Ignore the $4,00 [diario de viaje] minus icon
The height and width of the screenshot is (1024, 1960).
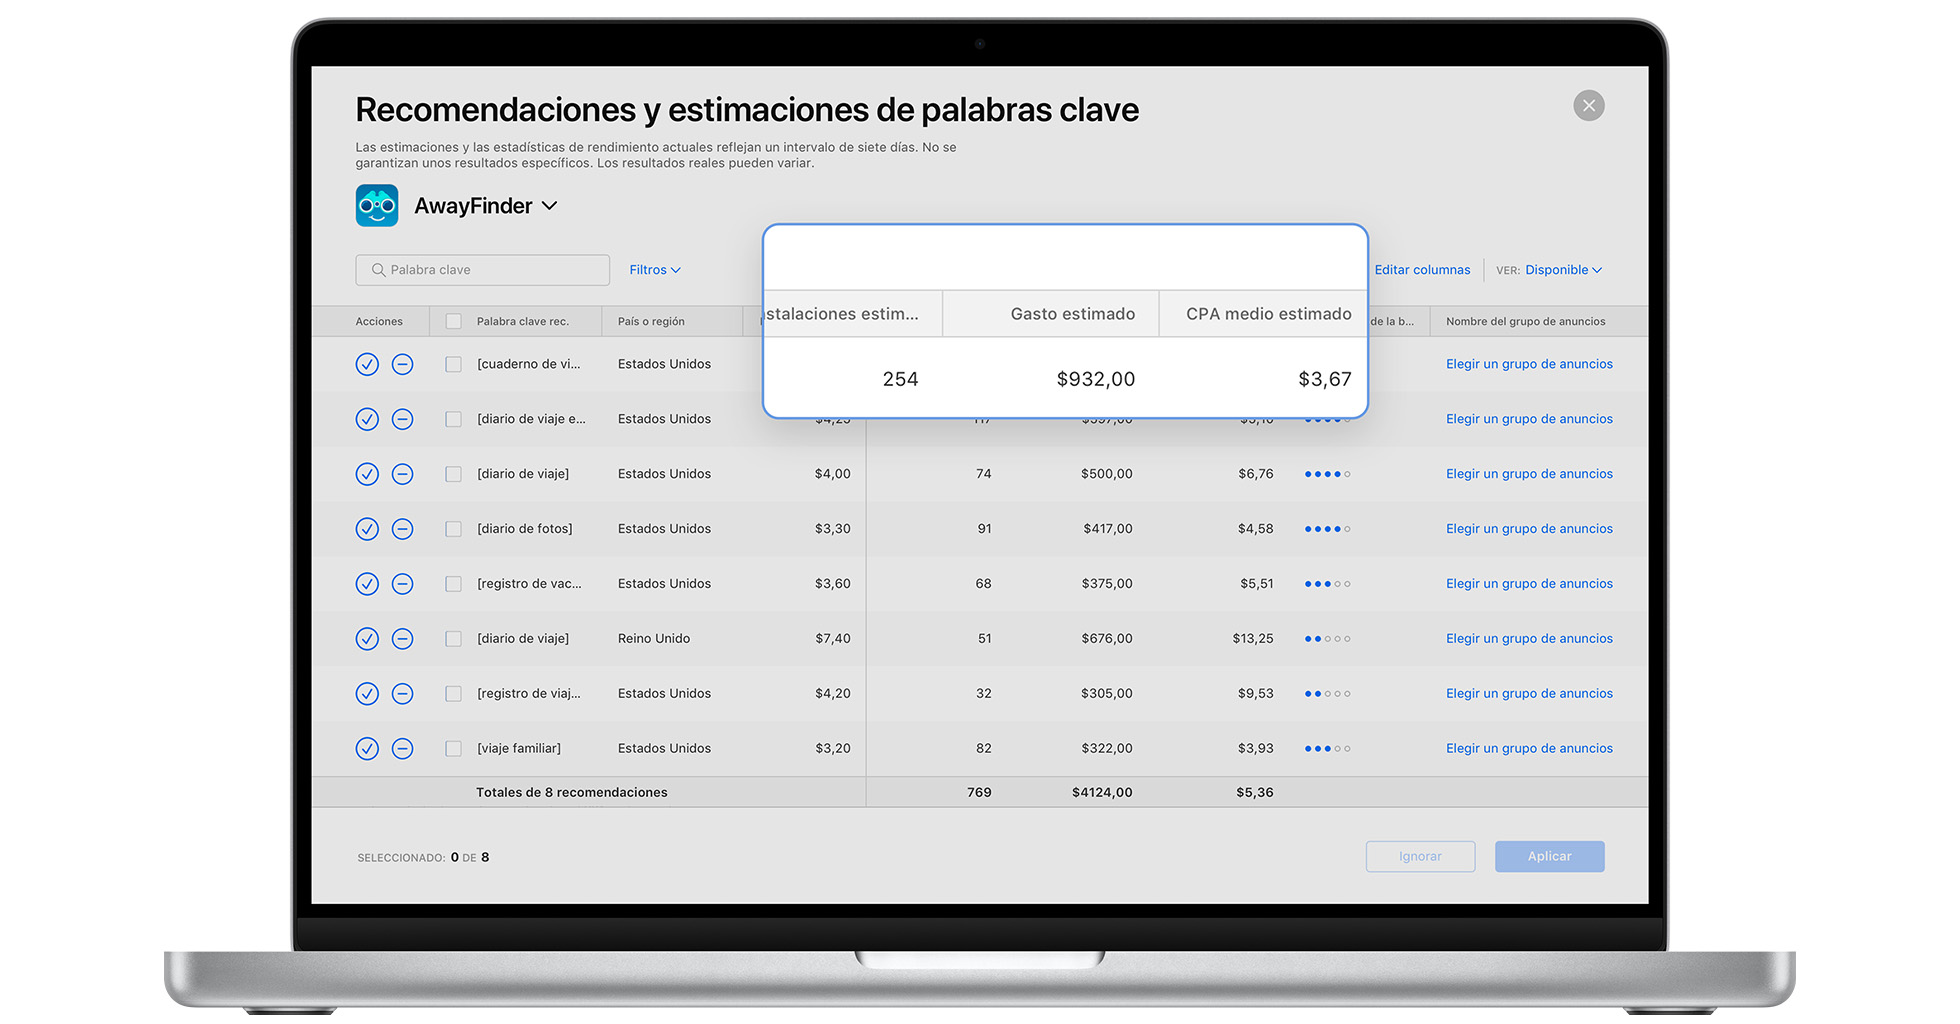tap(402, 474)
